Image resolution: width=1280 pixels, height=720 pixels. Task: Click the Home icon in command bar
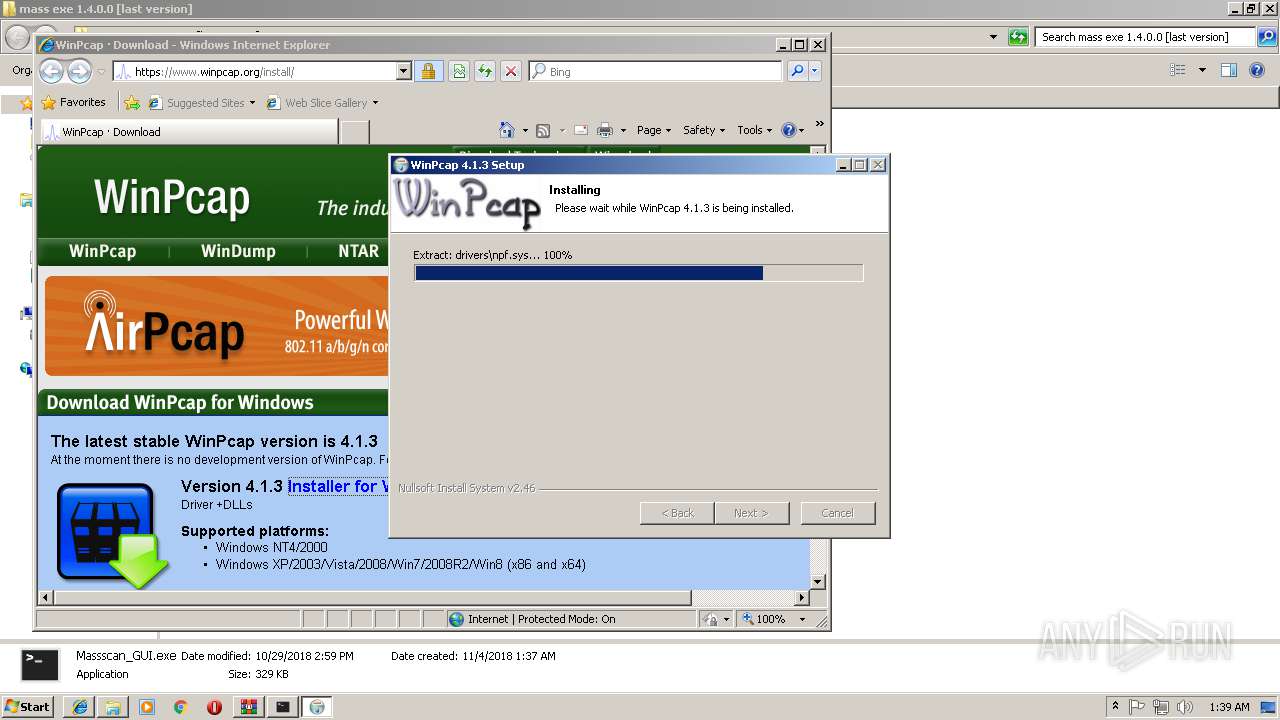506,130
